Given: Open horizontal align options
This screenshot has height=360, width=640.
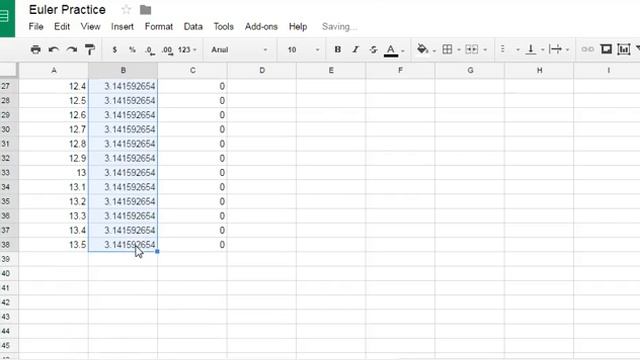Looking at the screenshot, I should pyautogui.click(x=502, y=49).
